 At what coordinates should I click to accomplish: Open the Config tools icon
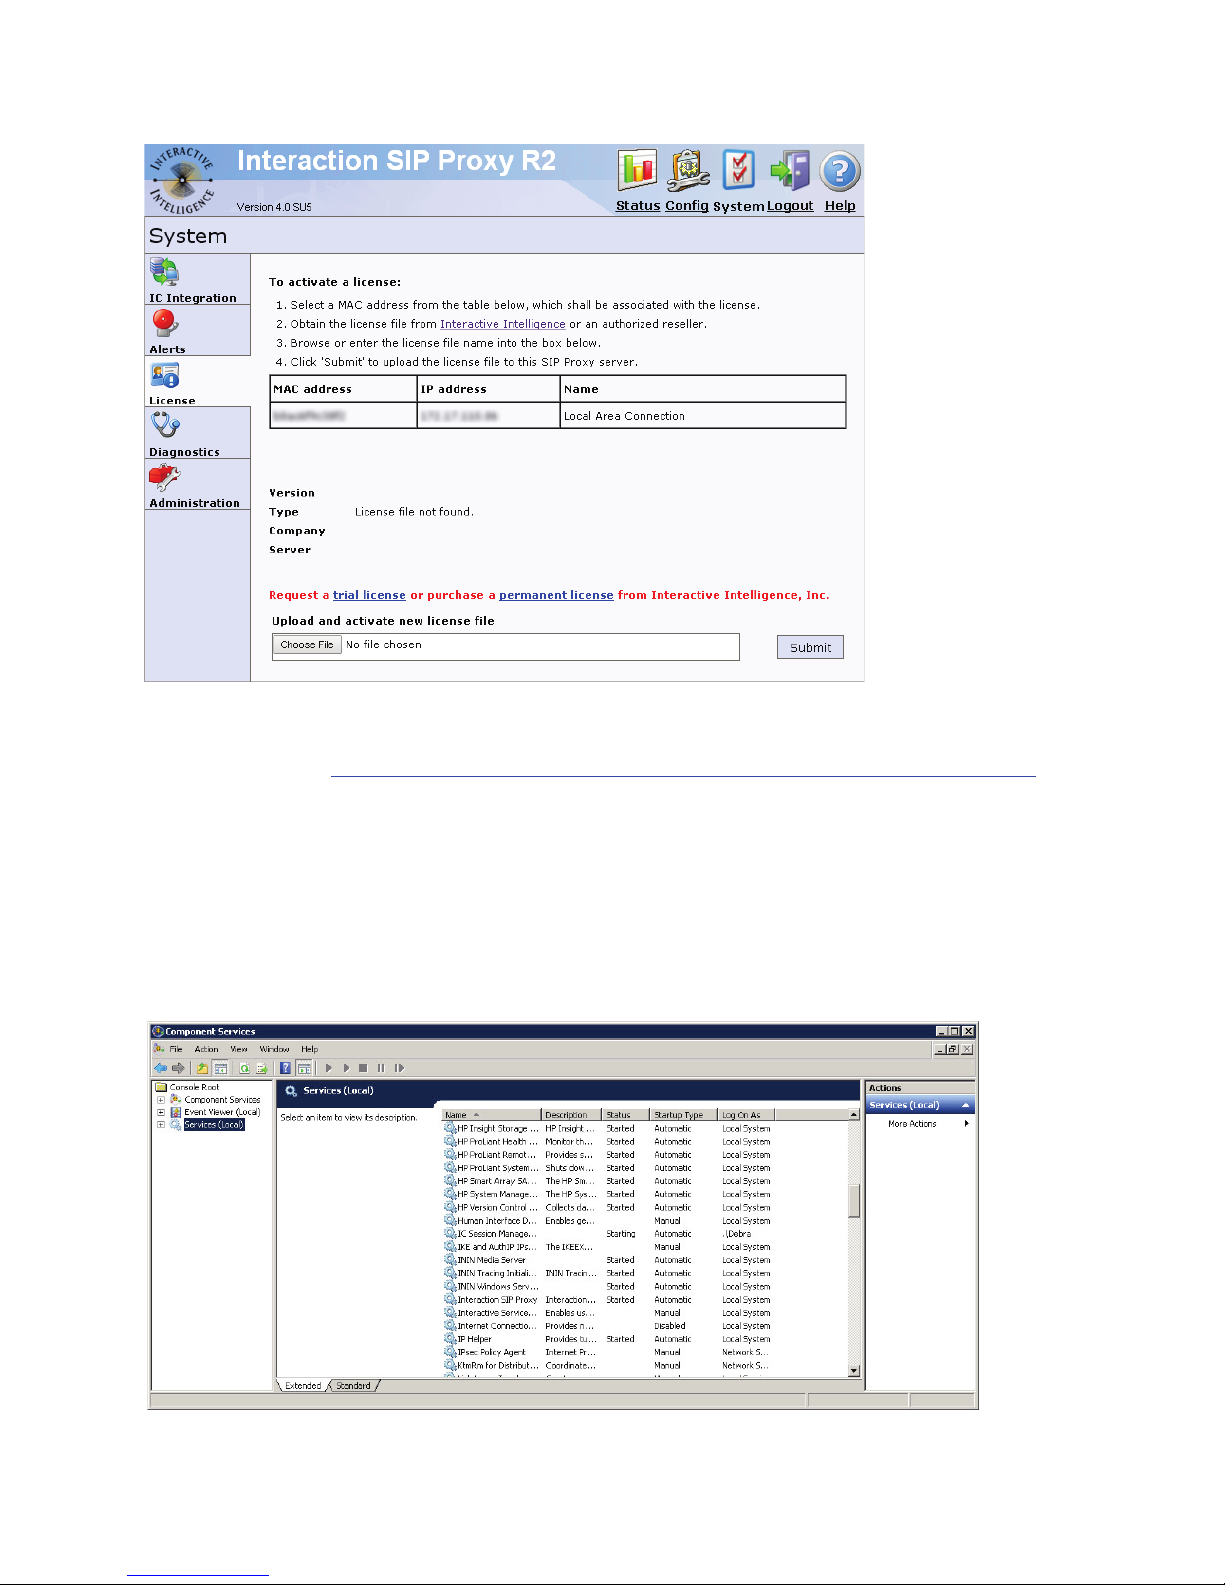click(x=688, y=170)
